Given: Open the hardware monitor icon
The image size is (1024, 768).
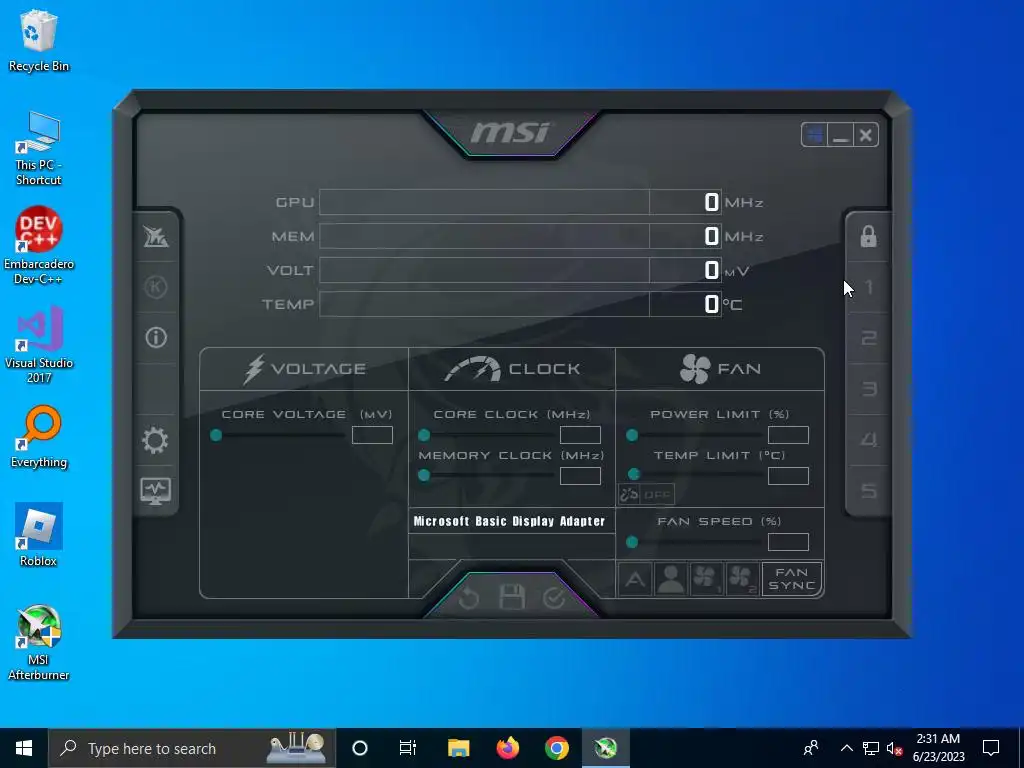Looking at the screenshot, I should [x=155, y=491].
